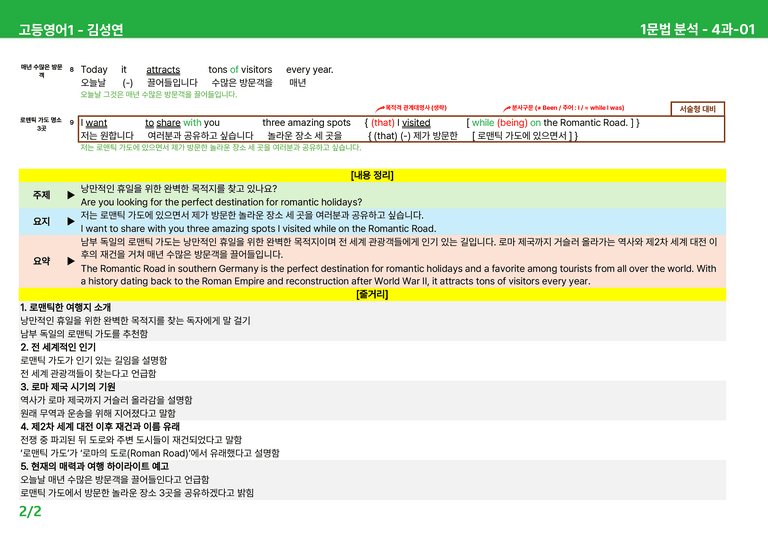This screenshot has height=543, width=768.
Task: Click the red annotation 분사구문 (≠ Been / 주어 : I / = while I was)
Action: click(568, 108)
